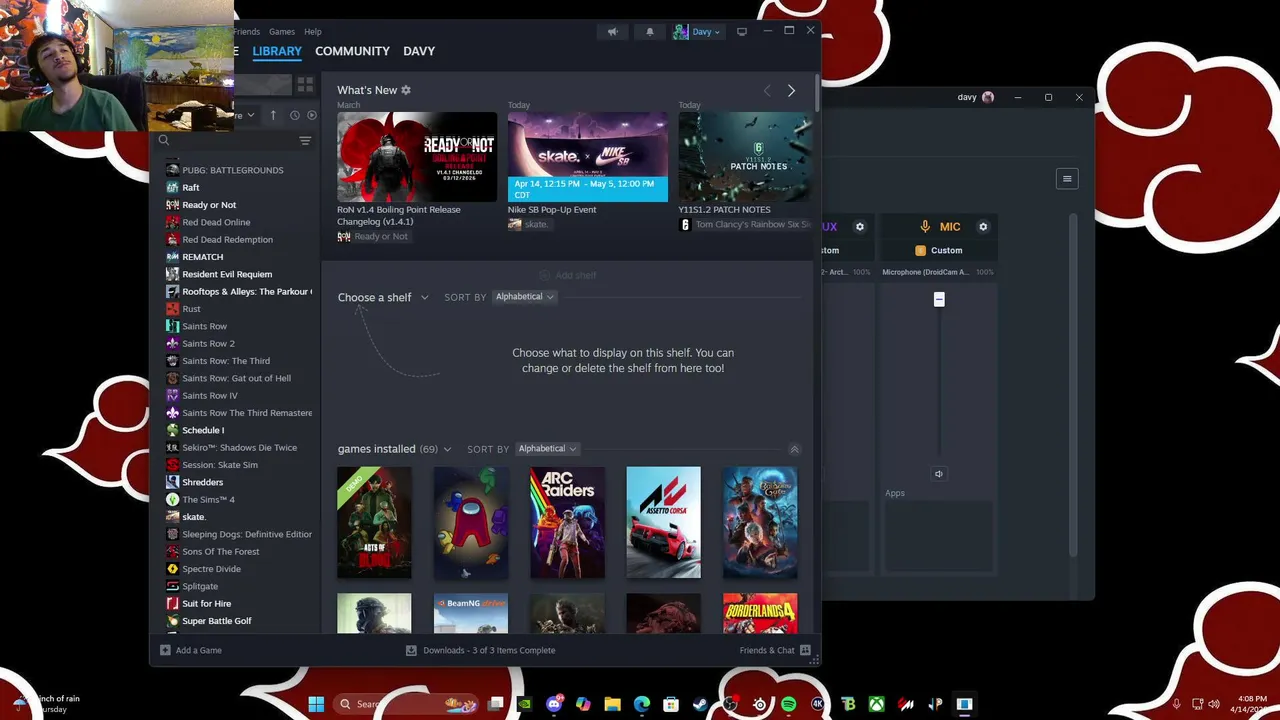Add a Game plus button
The height and width of the screenshot is (720, 1280).
[191, 650]
